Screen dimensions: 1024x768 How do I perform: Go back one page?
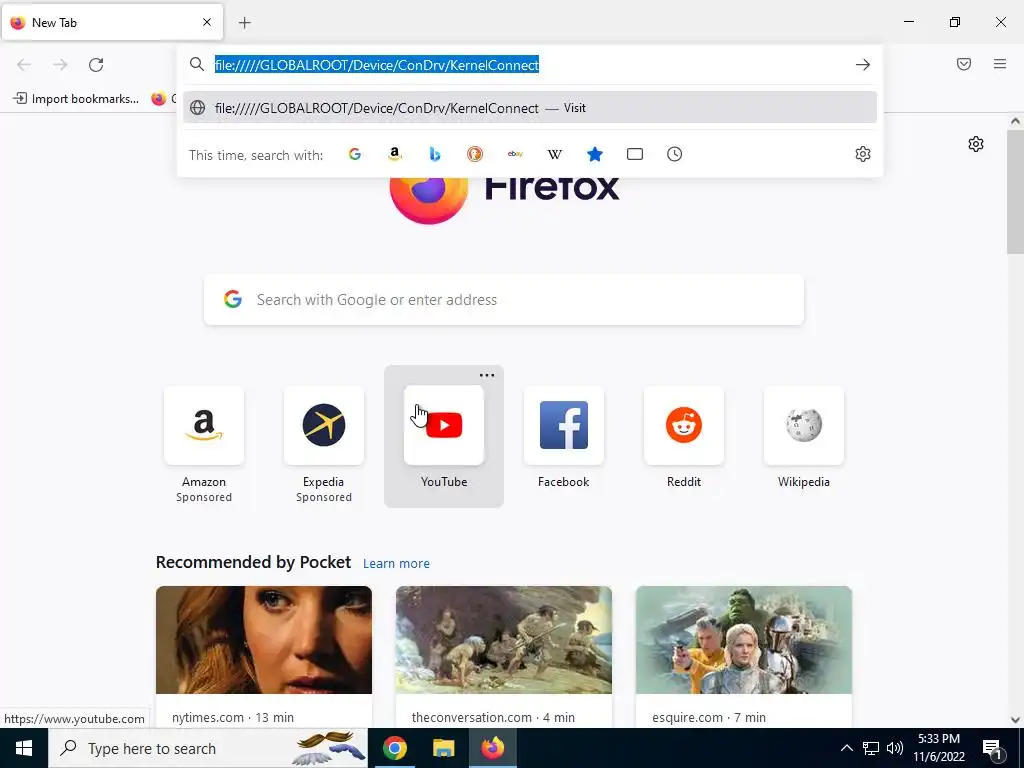(24, 64)
